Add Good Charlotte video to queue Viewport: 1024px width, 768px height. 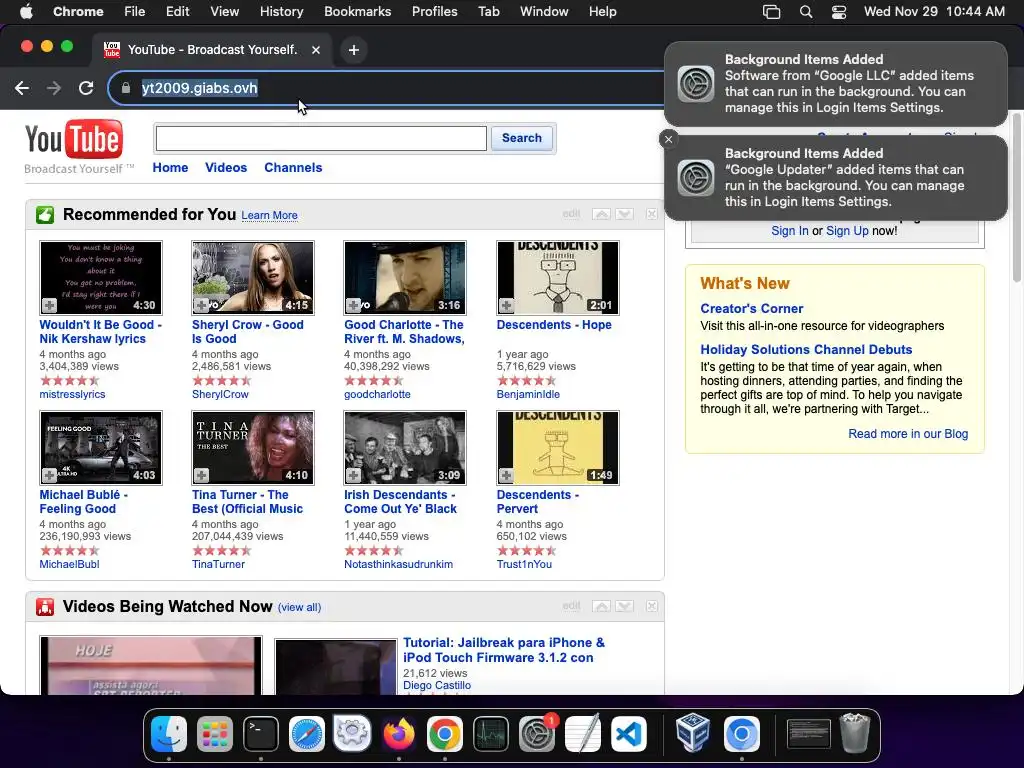click(353, 305)
